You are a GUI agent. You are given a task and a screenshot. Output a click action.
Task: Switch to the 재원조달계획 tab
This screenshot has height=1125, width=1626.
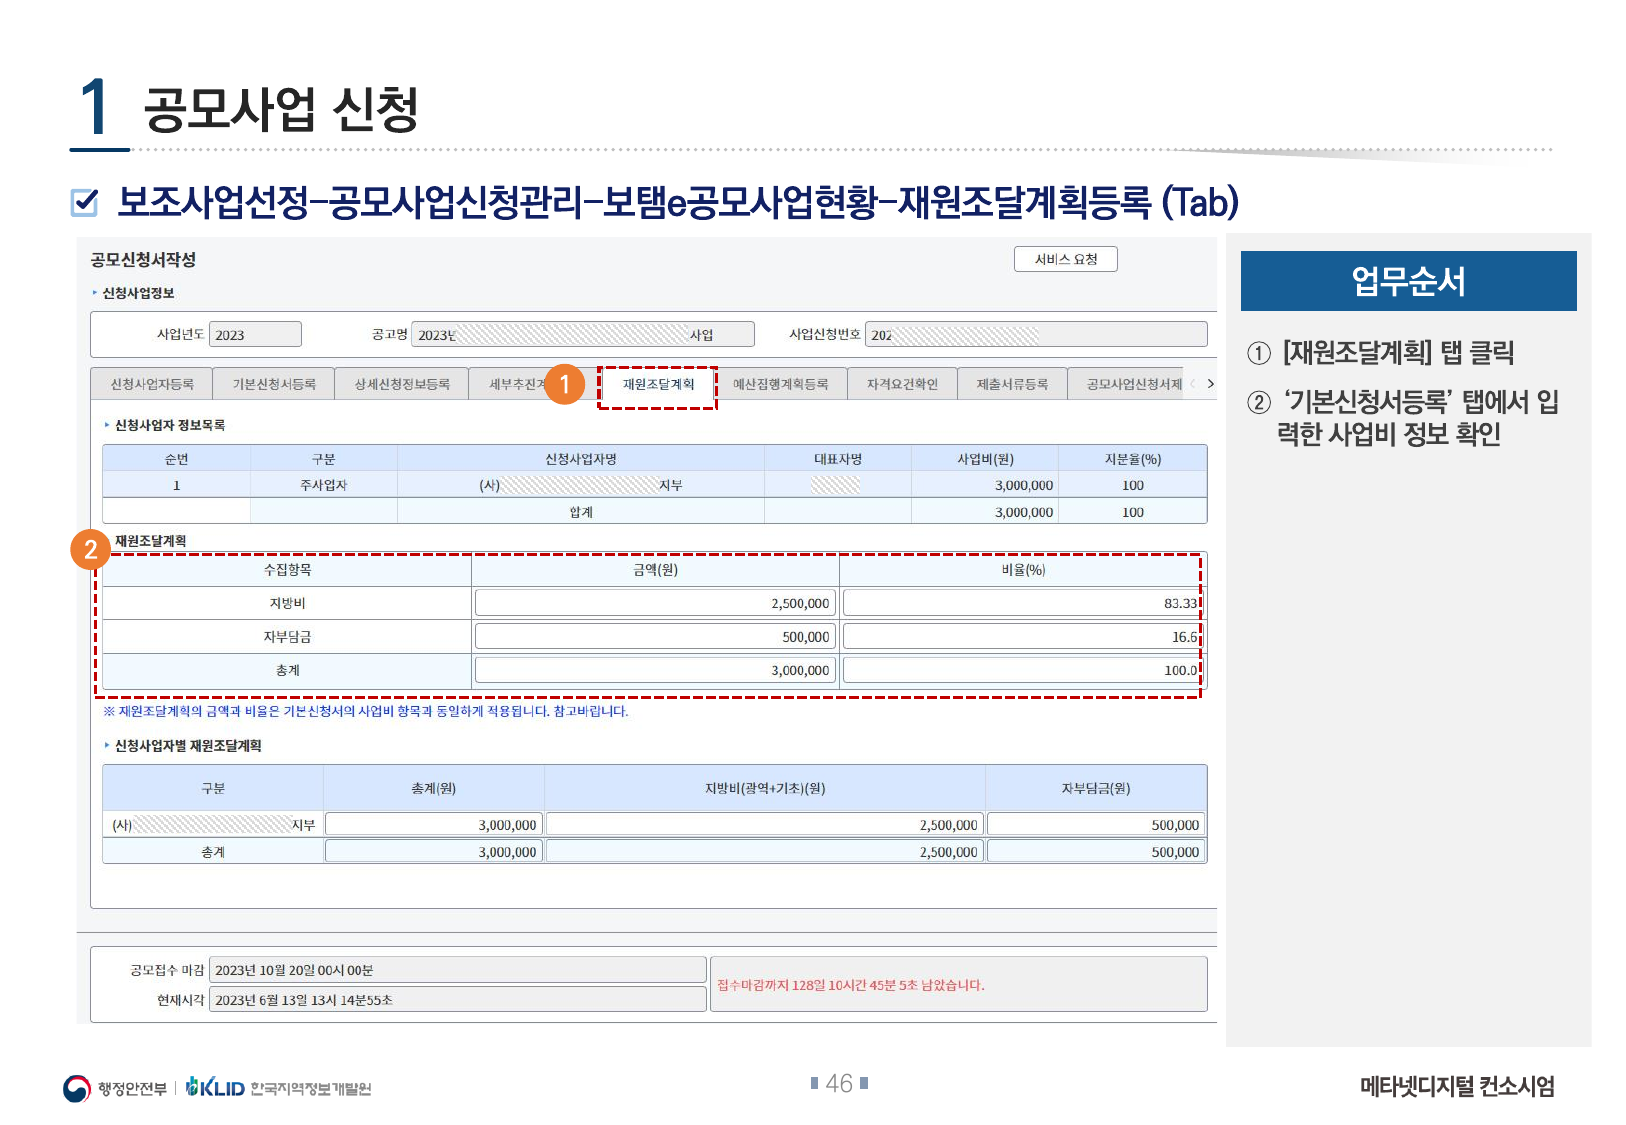(x=658, y=385)
